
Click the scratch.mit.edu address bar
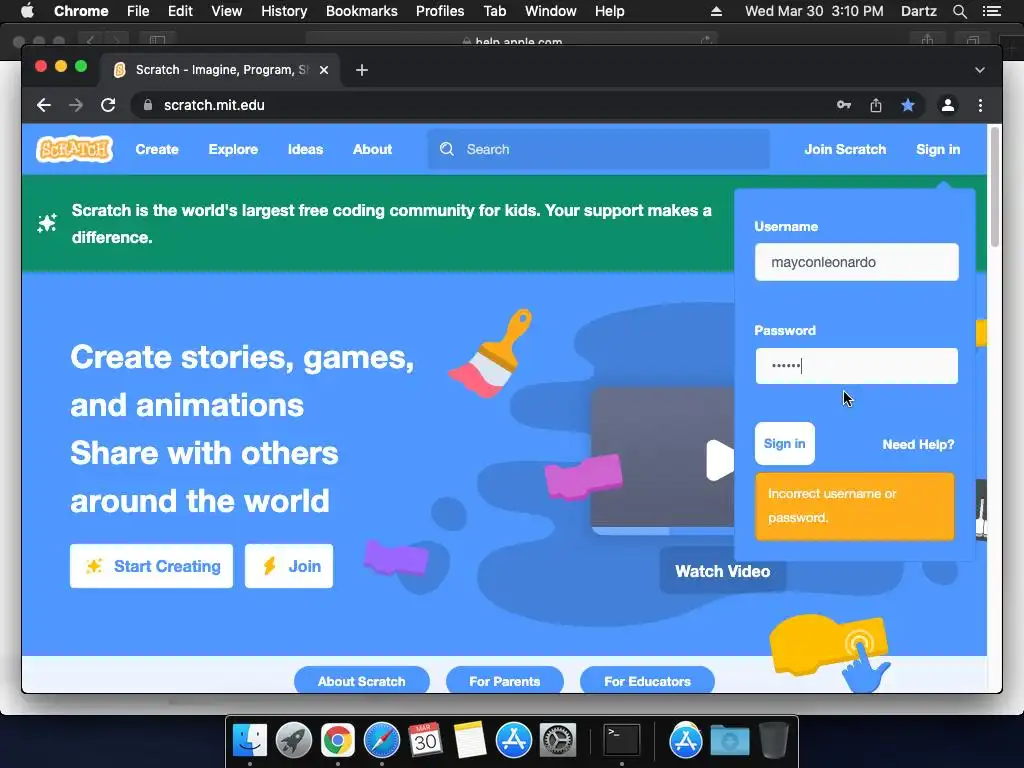[x=214, y=105]
